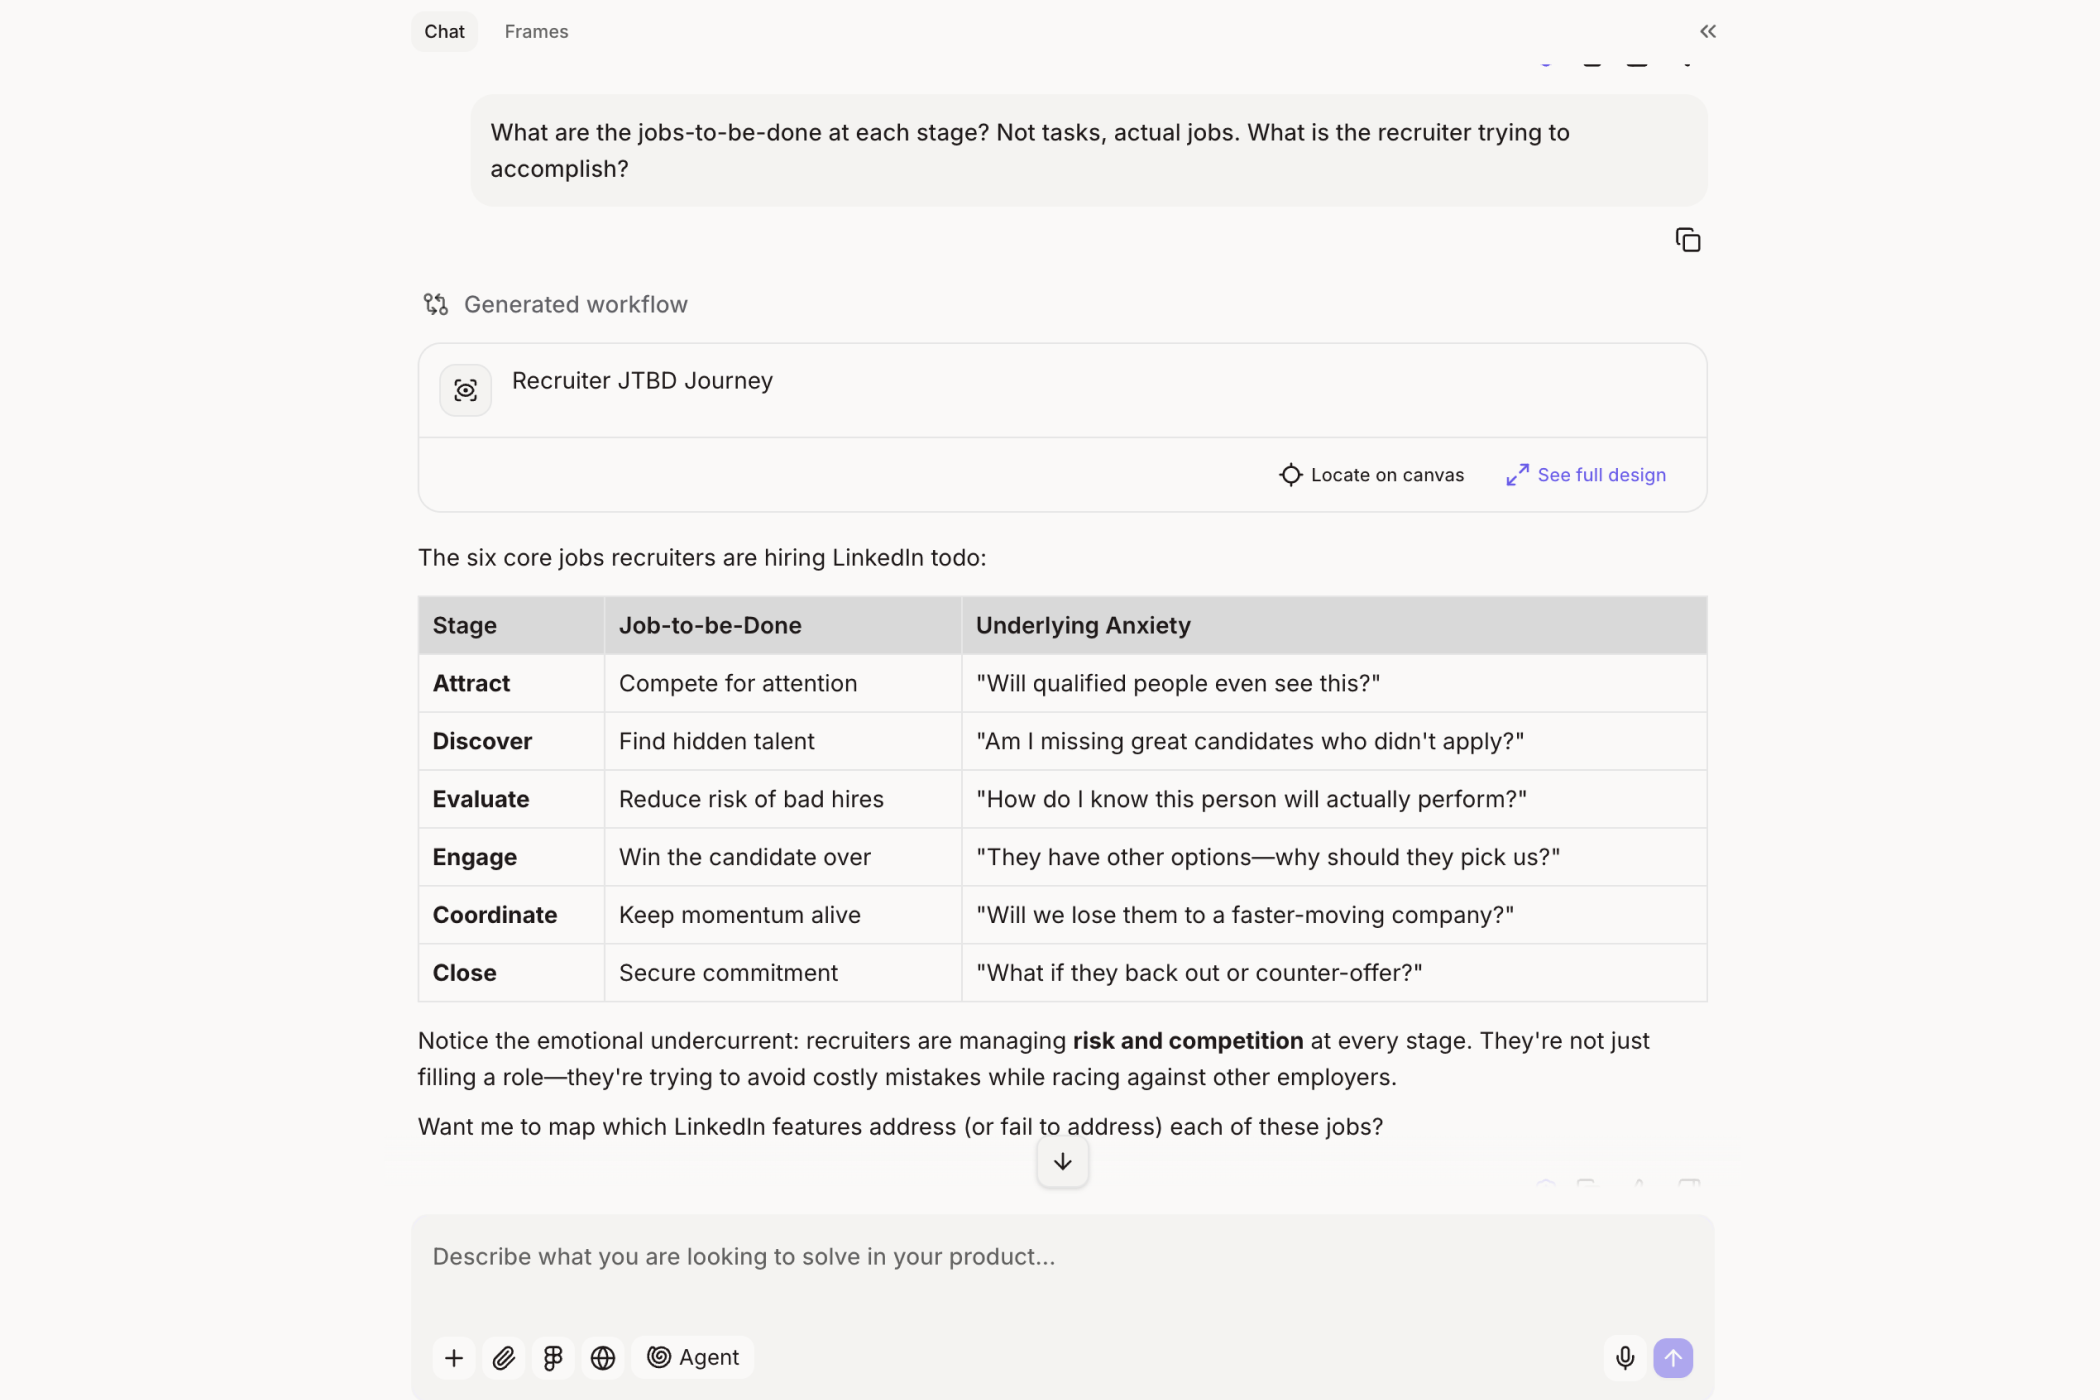The width and height of the screenshot is (2100, 1400).
Task: Toggle Agent mode off
Action: pyautogui.click(x=692, y=1357)
